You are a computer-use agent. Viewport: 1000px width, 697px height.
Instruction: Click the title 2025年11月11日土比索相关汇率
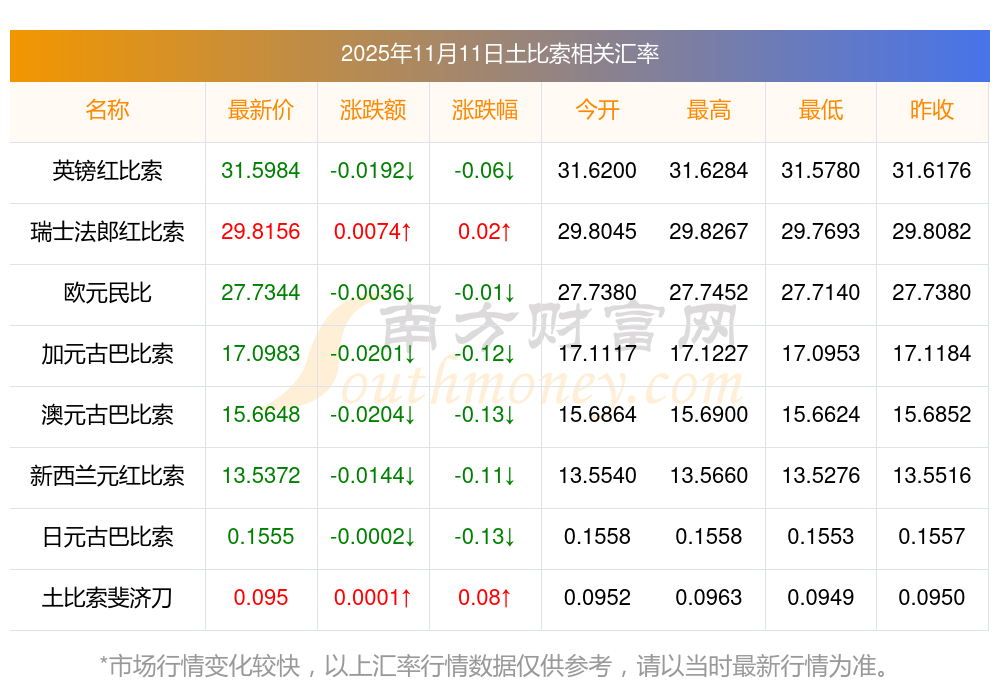(x=499, y=54)
